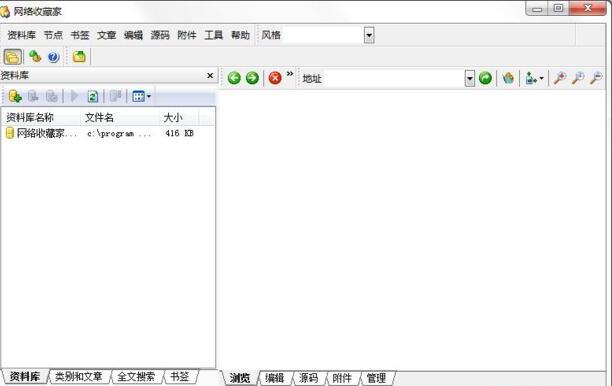Sort by the 资料库名称 column header
612x386 pixels.
click(x=41, y=117)
